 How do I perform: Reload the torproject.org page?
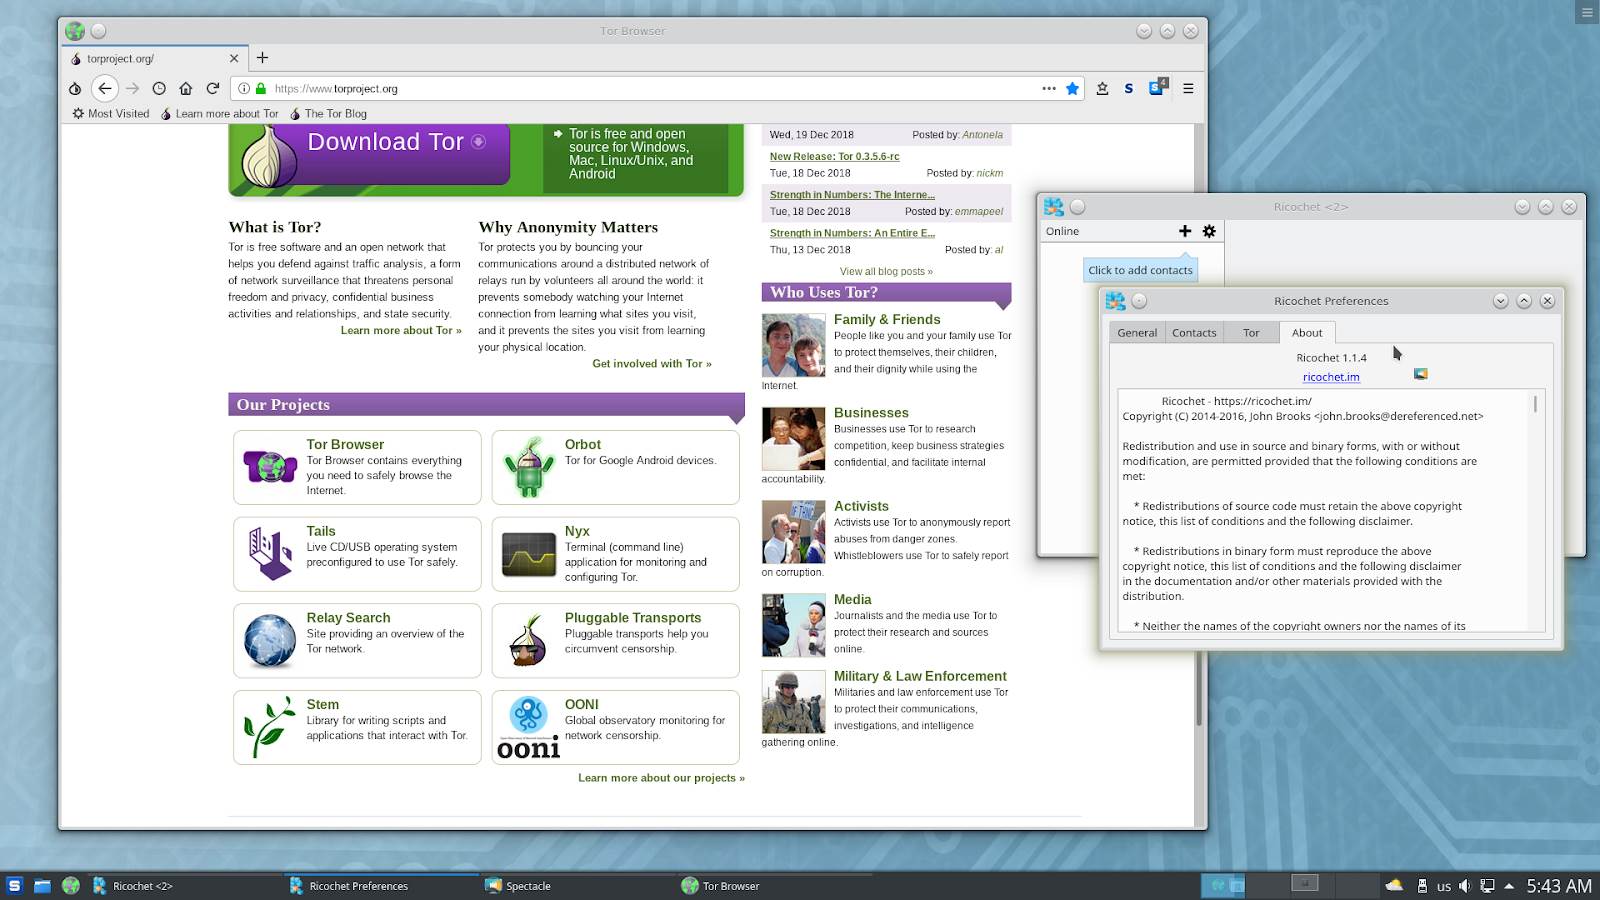(x=212, y=89)
